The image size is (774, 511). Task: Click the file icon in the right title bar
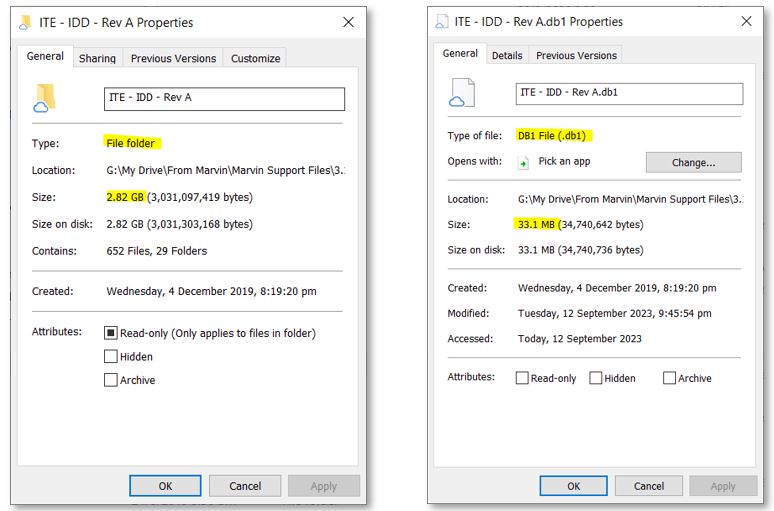pos(442,21)
